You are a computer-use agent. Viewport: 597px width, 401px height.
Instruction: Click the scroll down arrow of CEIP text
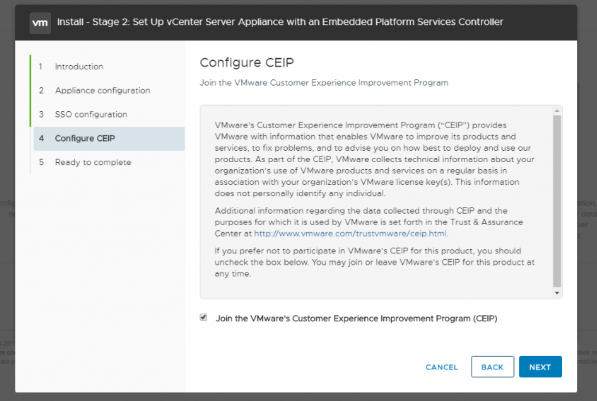(557, 293)
